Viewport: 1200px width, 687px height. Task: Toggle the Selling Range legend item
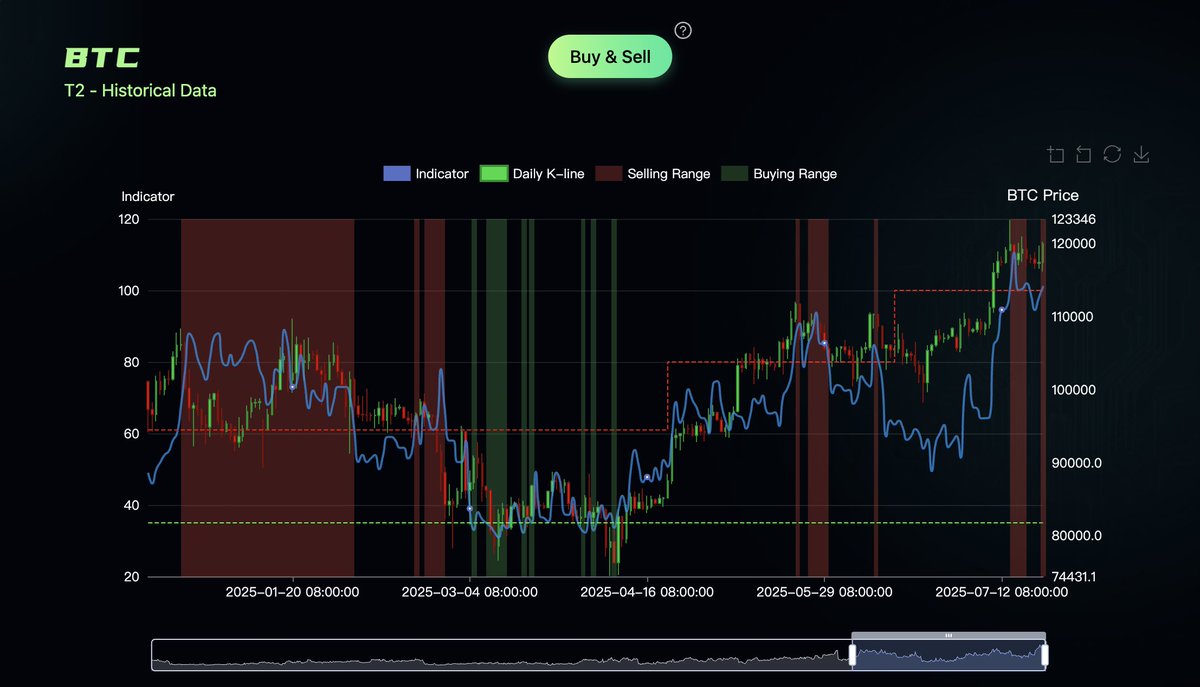pyautogui.click(x=653, y=174)
